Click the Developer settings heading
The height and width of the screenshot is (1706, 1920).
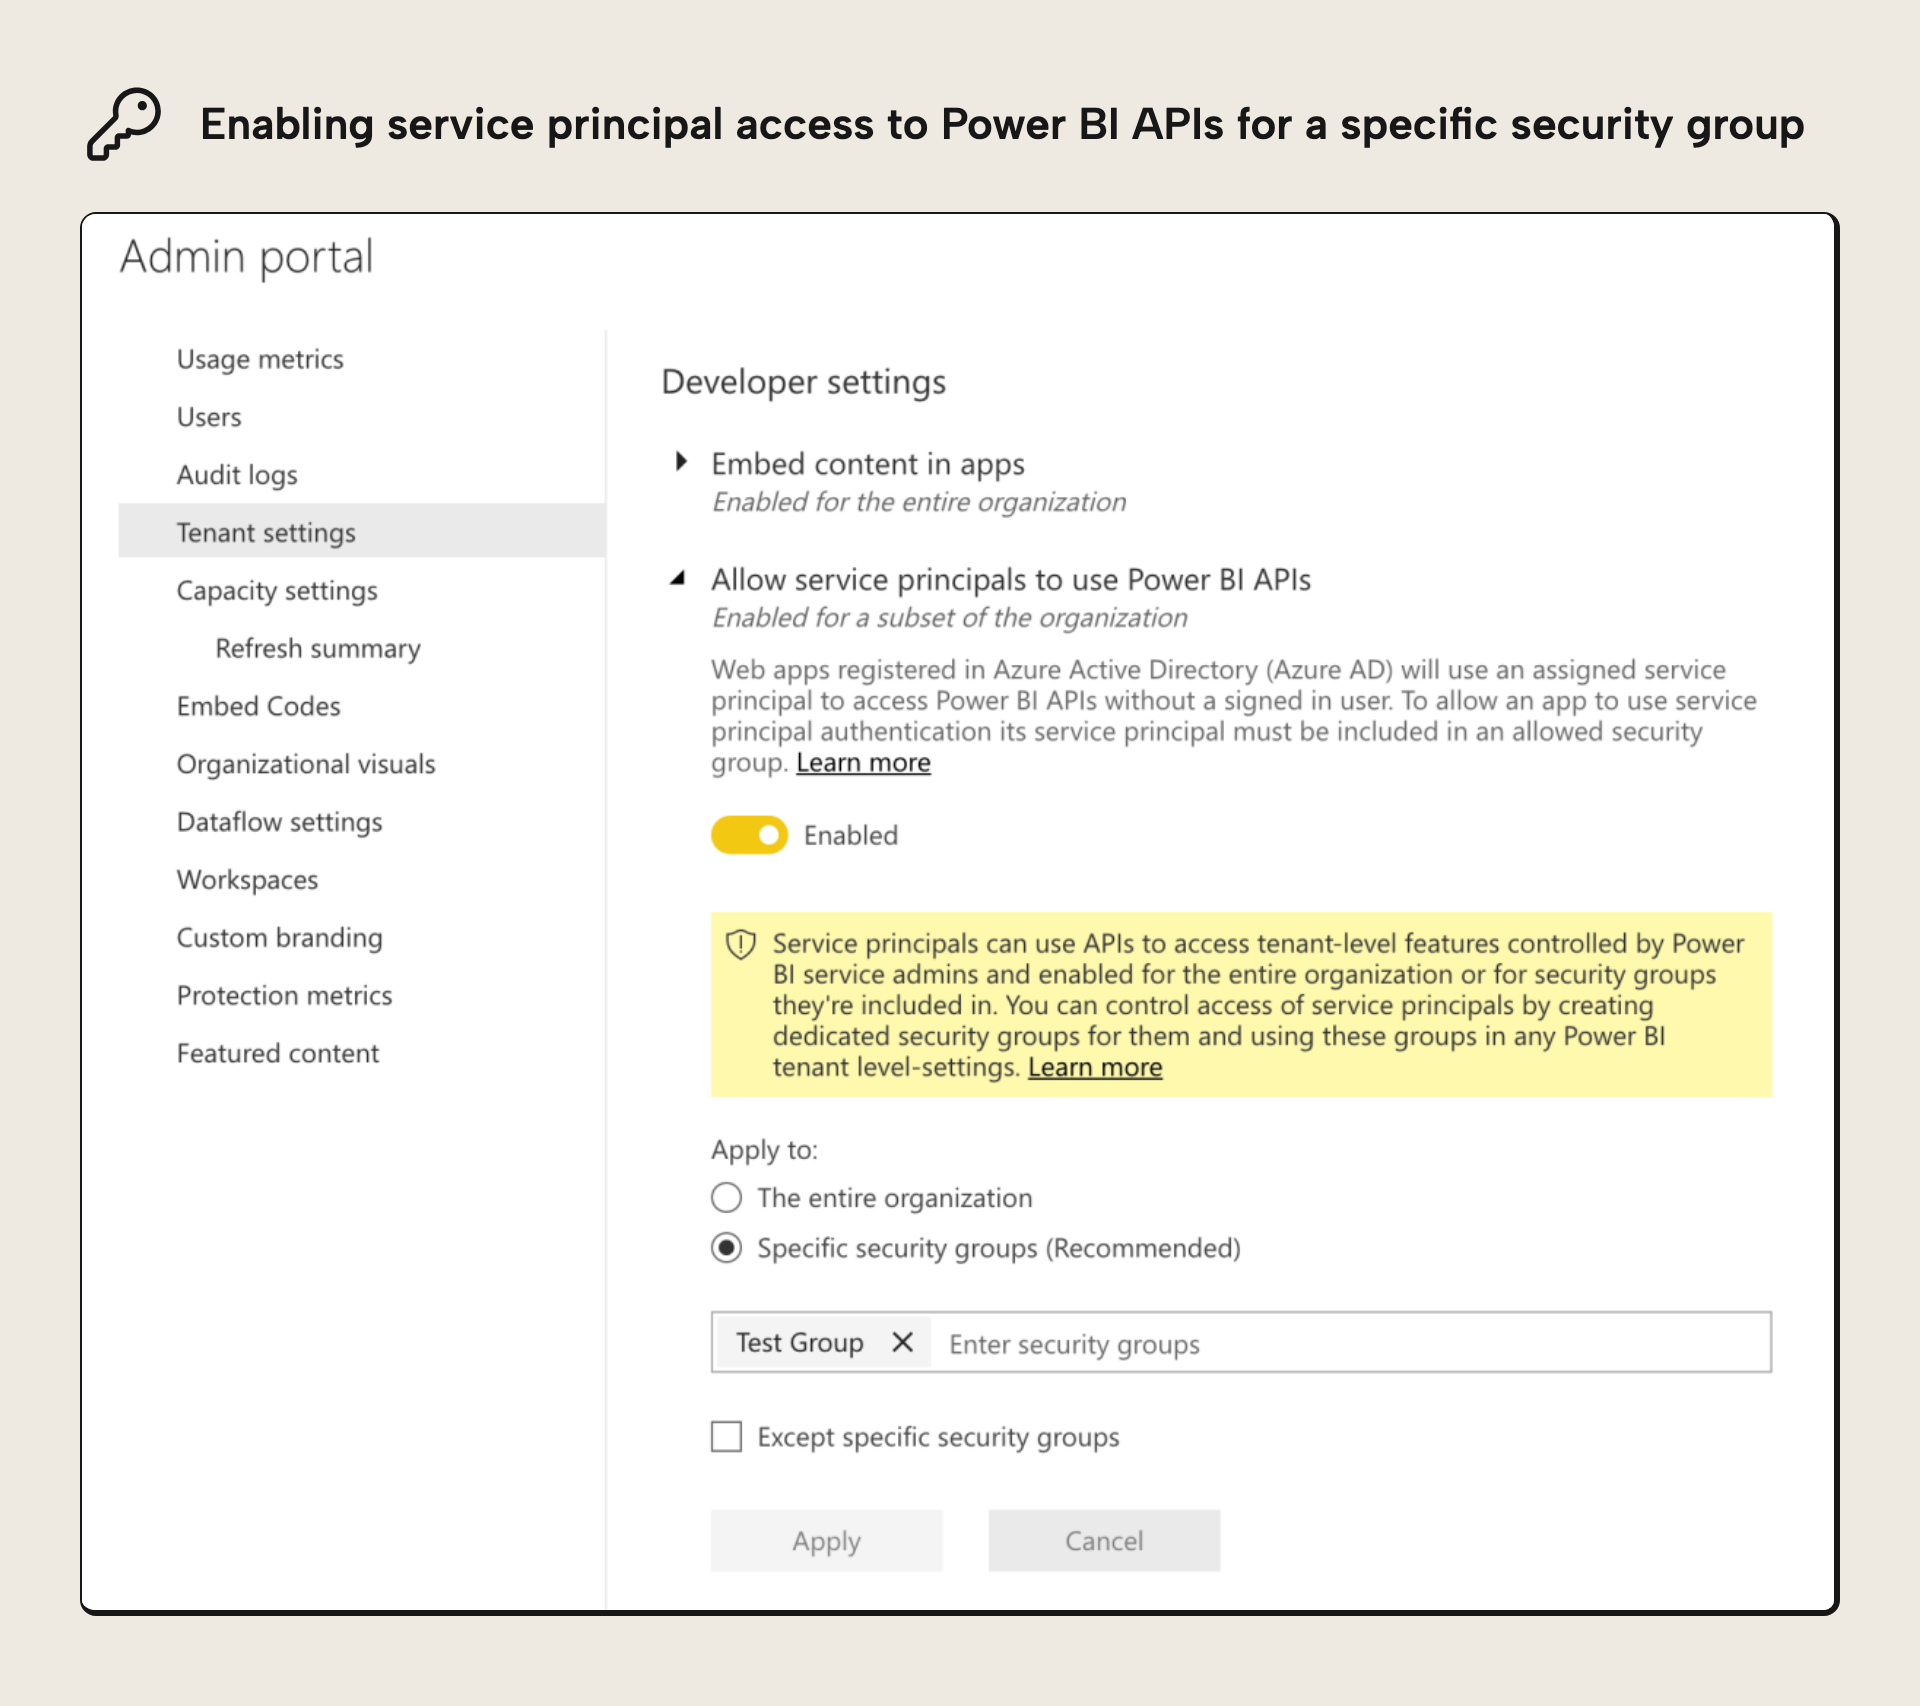(804, 382)
